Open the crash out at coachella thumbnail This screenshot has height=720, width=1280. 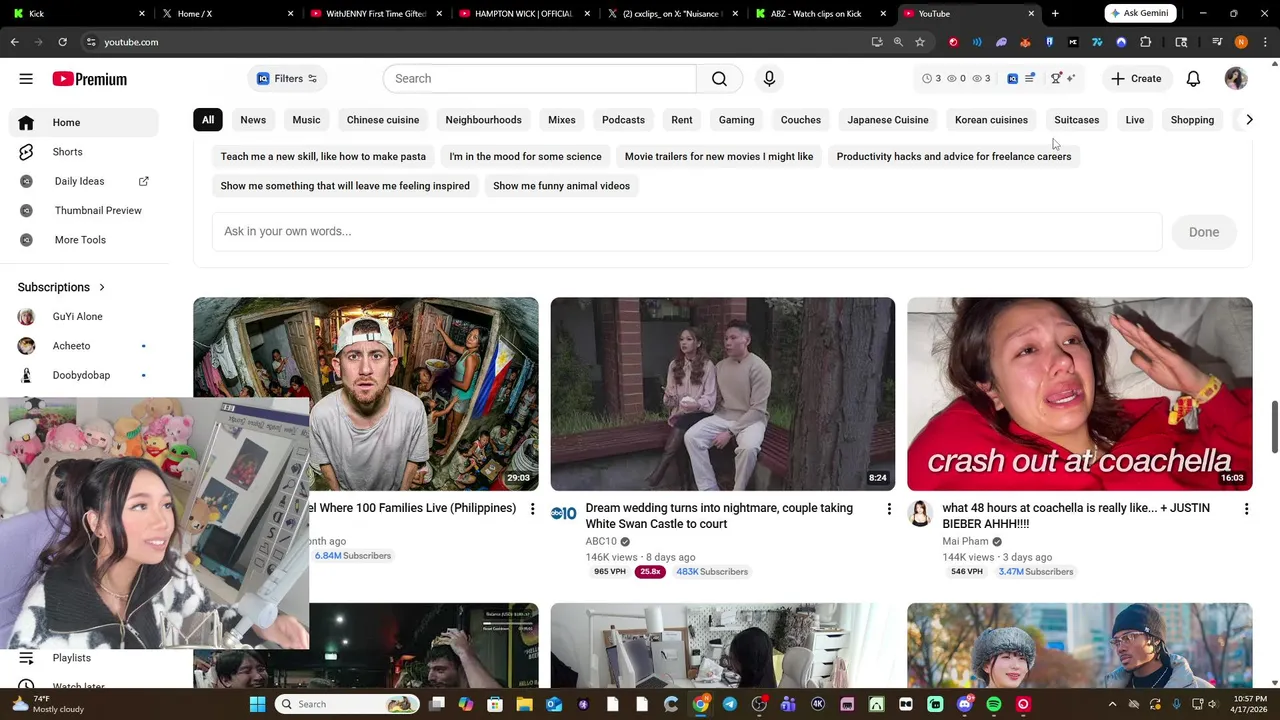point(1079,394)
